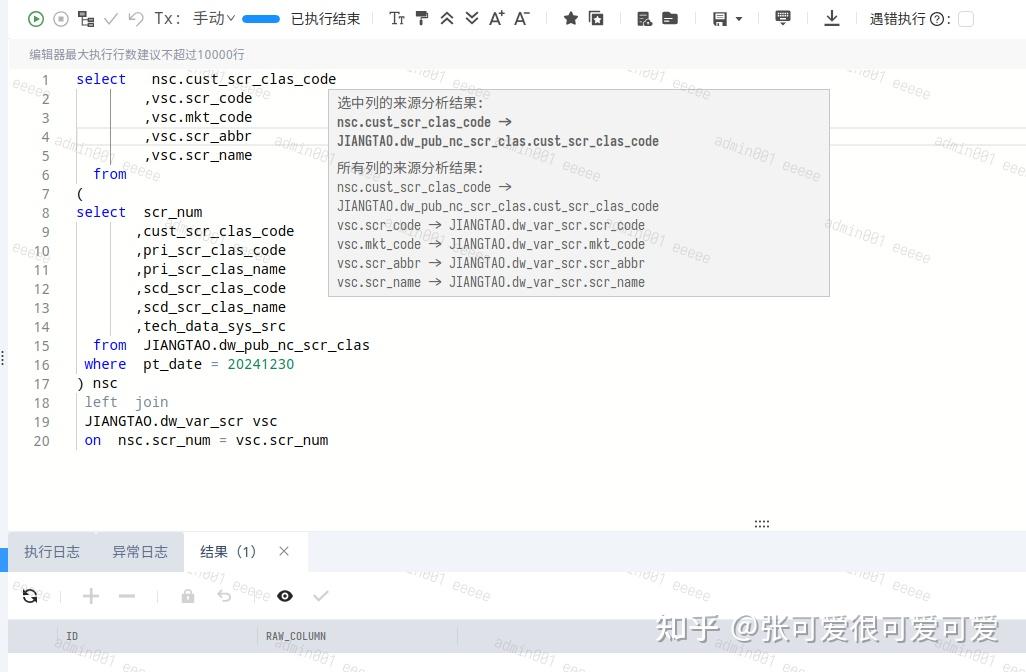
Task: Toggle the blue switch next to 手动
Action: [x=260, y=18]
